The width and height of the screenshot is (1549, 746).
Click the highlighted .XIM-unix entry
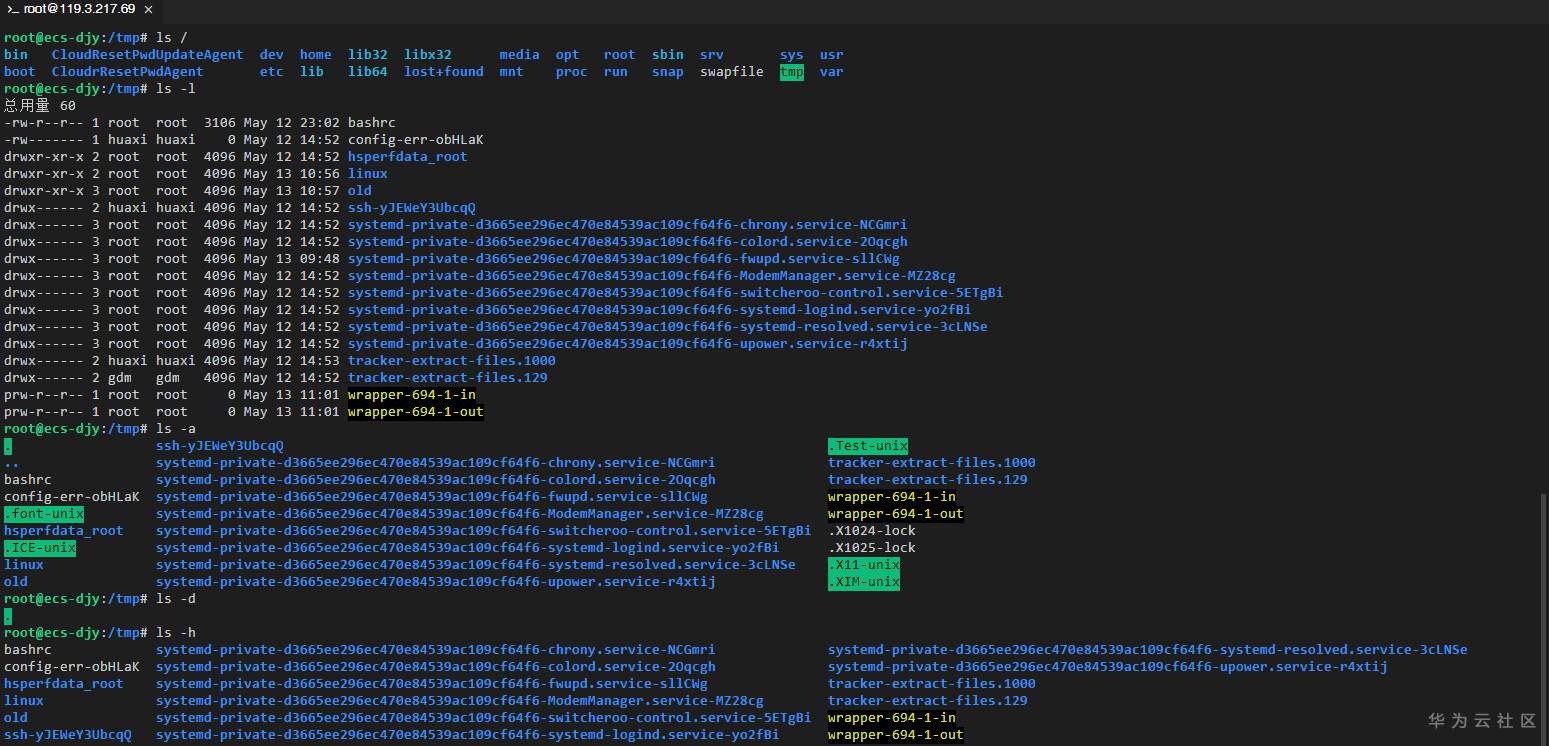click(863, 582)
